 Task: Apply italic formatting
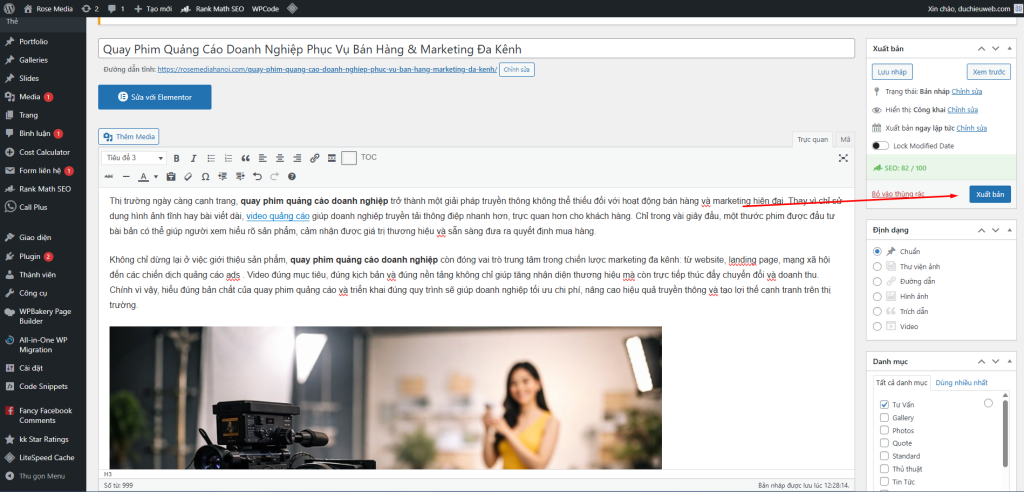[x=193, y=158]
